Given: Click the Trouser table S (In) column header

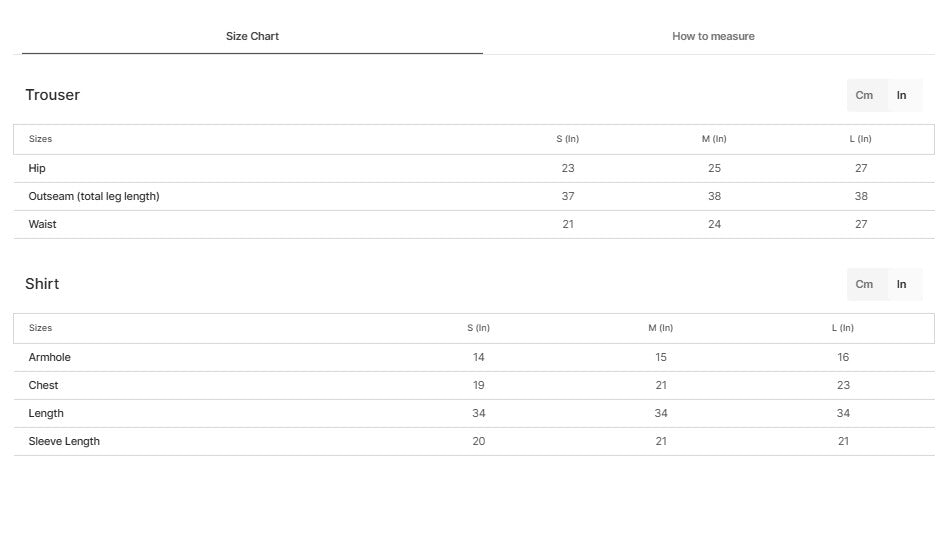Looking at the screenshot, I should point(567,139).
